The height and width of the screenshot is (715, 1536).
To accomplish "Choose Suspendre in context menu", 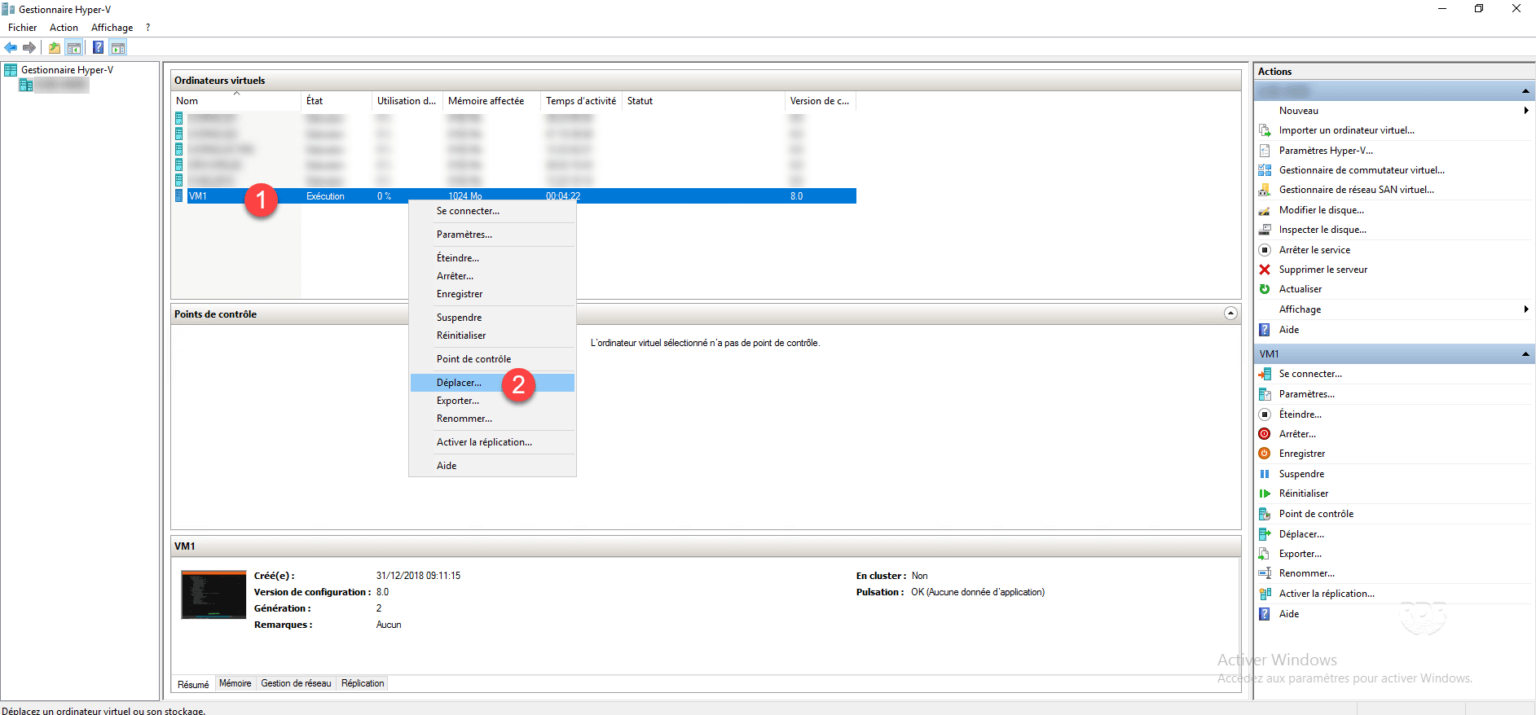I will tap(492, 317).
